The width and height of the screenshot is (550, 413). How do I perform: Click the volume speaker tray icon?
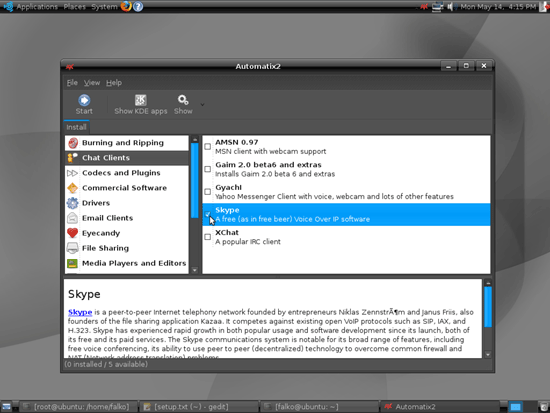[x=451, y=6]
